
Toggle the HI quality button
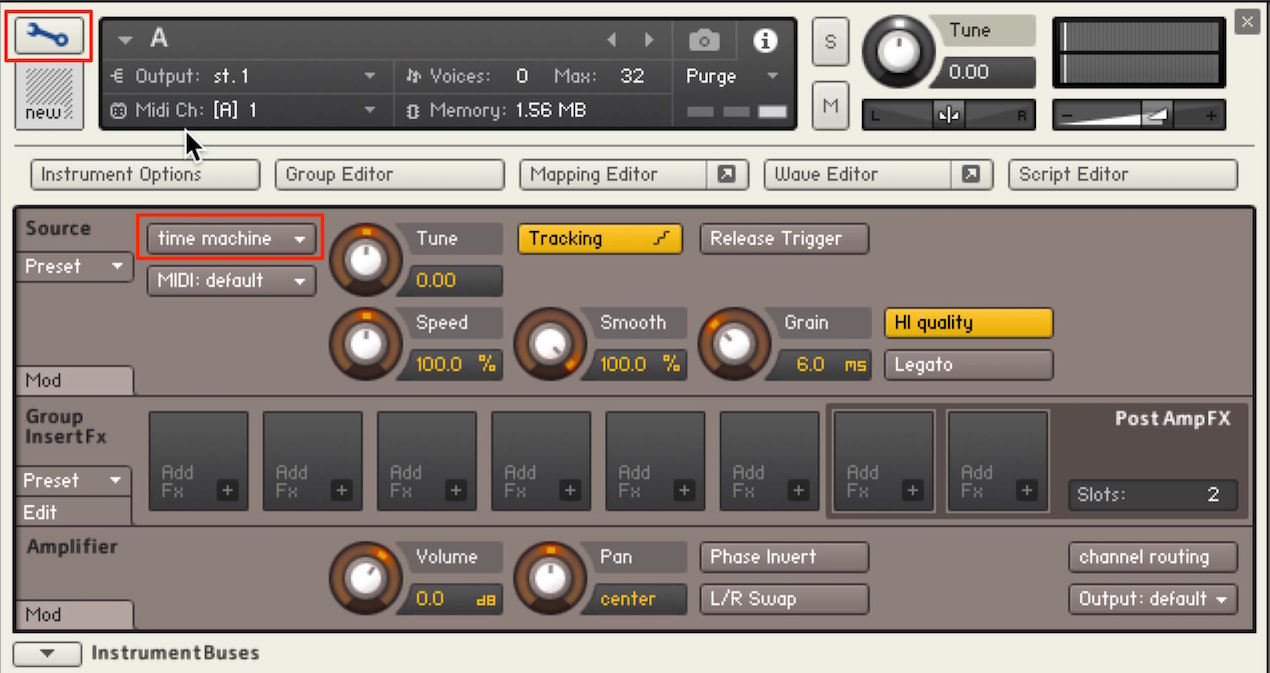pos(968,323)
